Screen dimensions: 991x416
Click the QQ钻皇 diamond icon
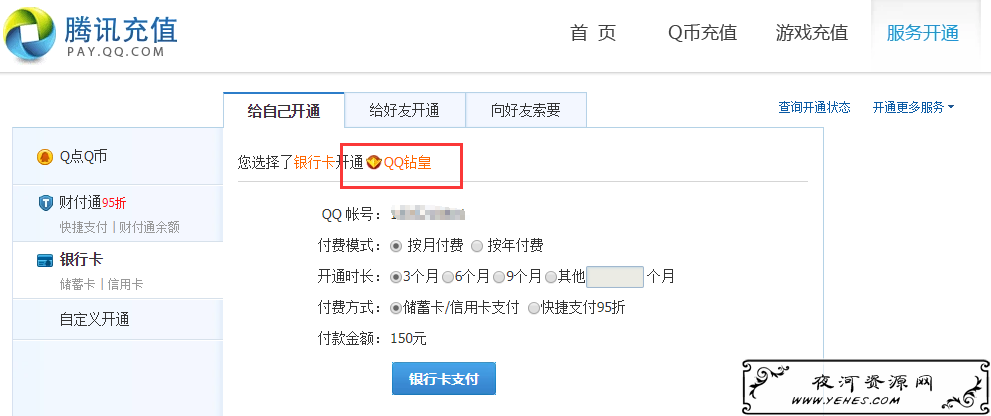click(x=374, y=163)
